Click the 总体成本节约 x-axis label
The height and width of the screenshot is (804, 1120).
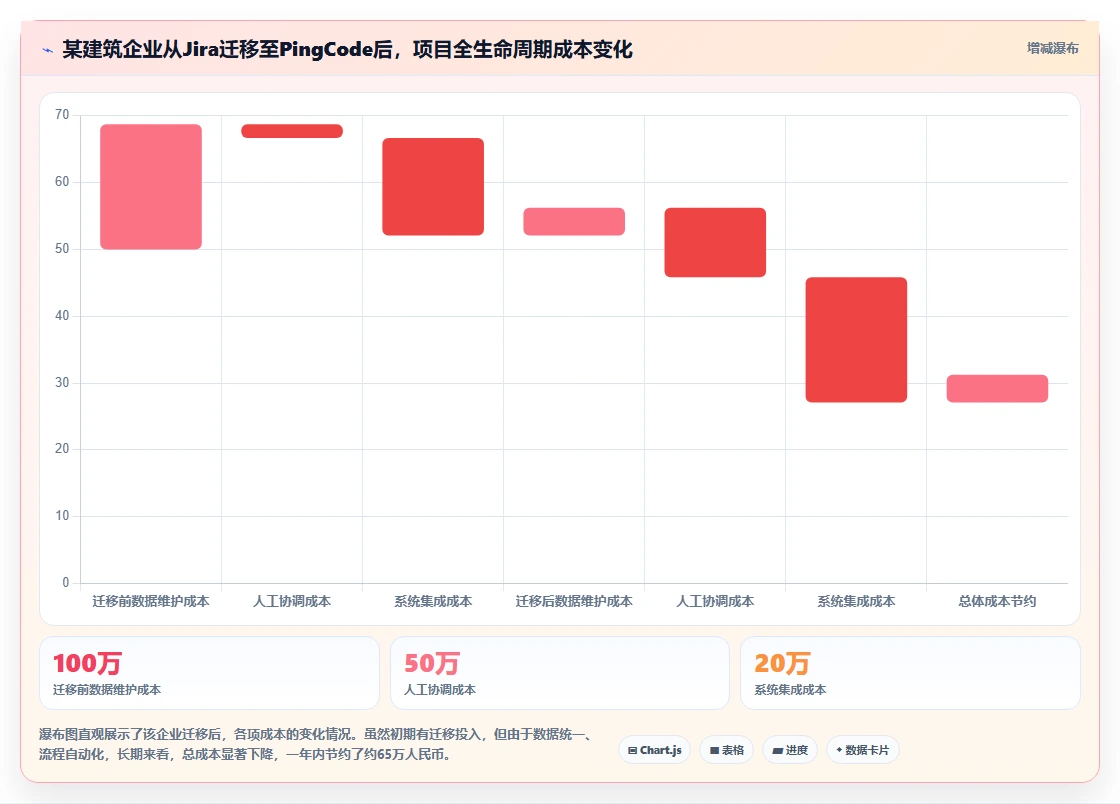tap(997, 601)
